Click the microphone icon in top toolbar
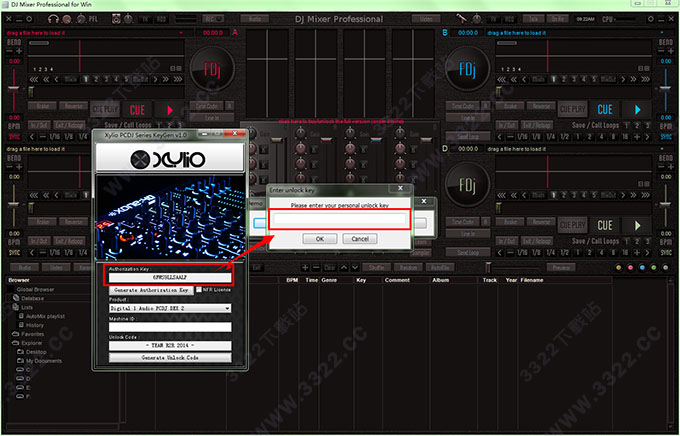680x436 pixels. [461, 19]
